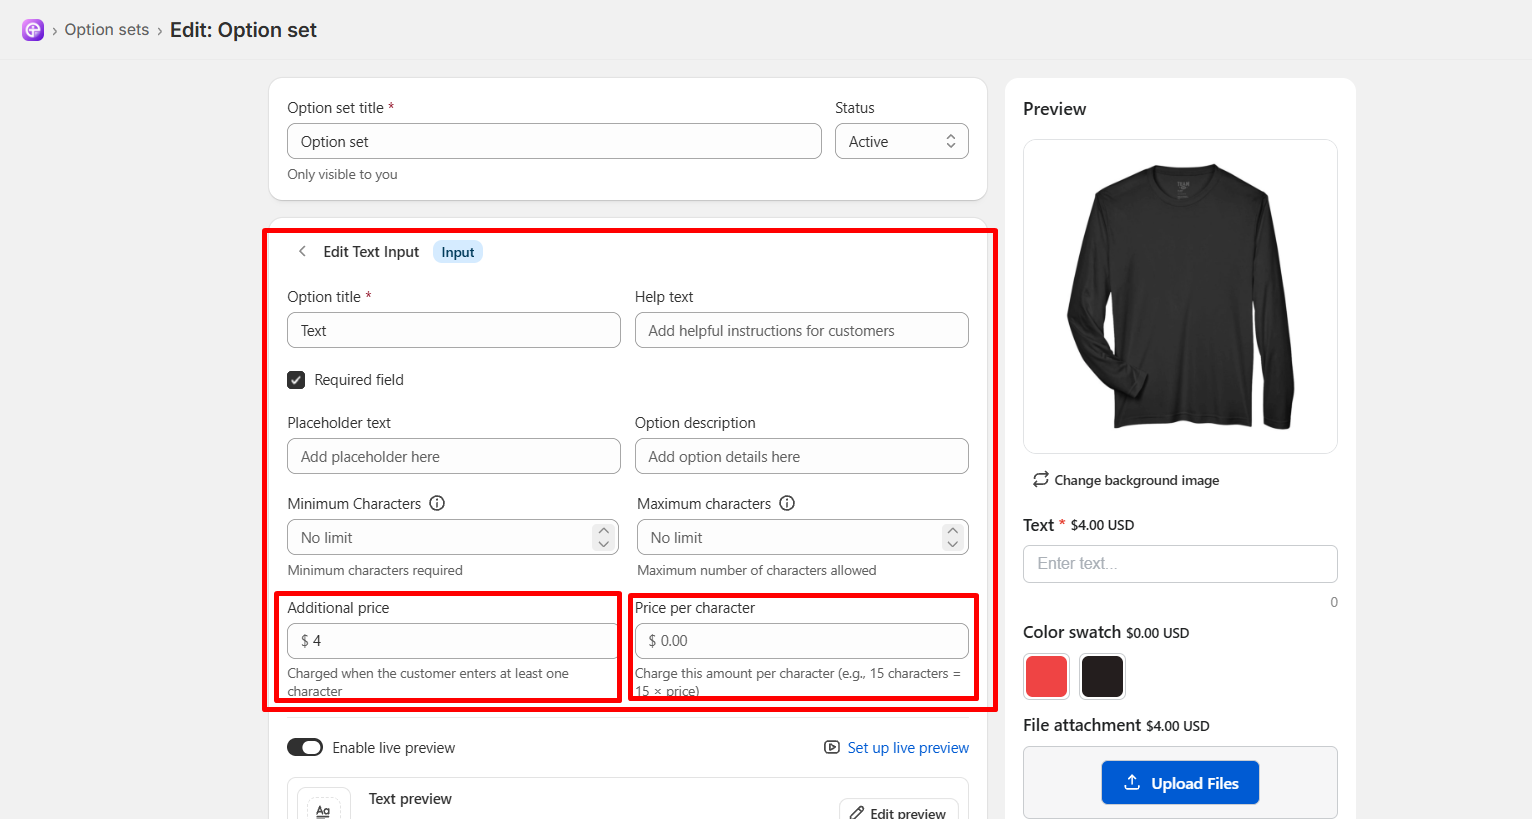
Task: Open the Status dropdown showing Active
Action: point(902,141)
